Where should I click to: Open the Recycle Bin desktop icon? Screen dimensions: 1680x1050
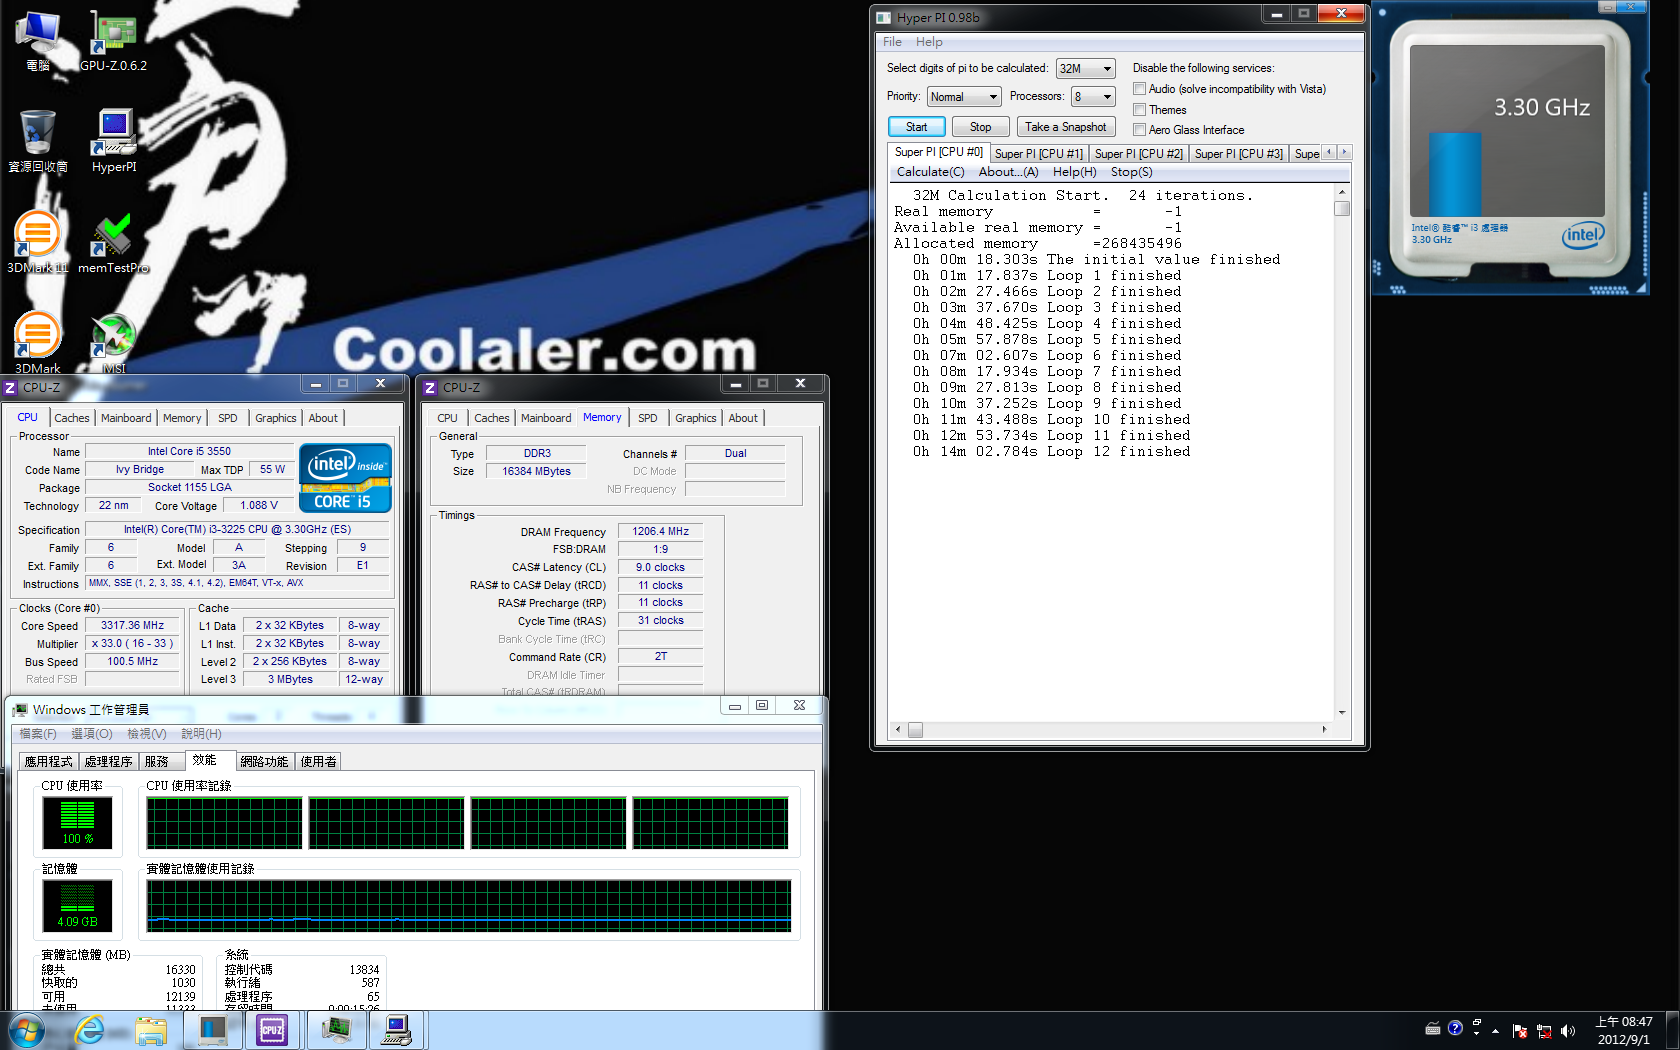[38, 141]
